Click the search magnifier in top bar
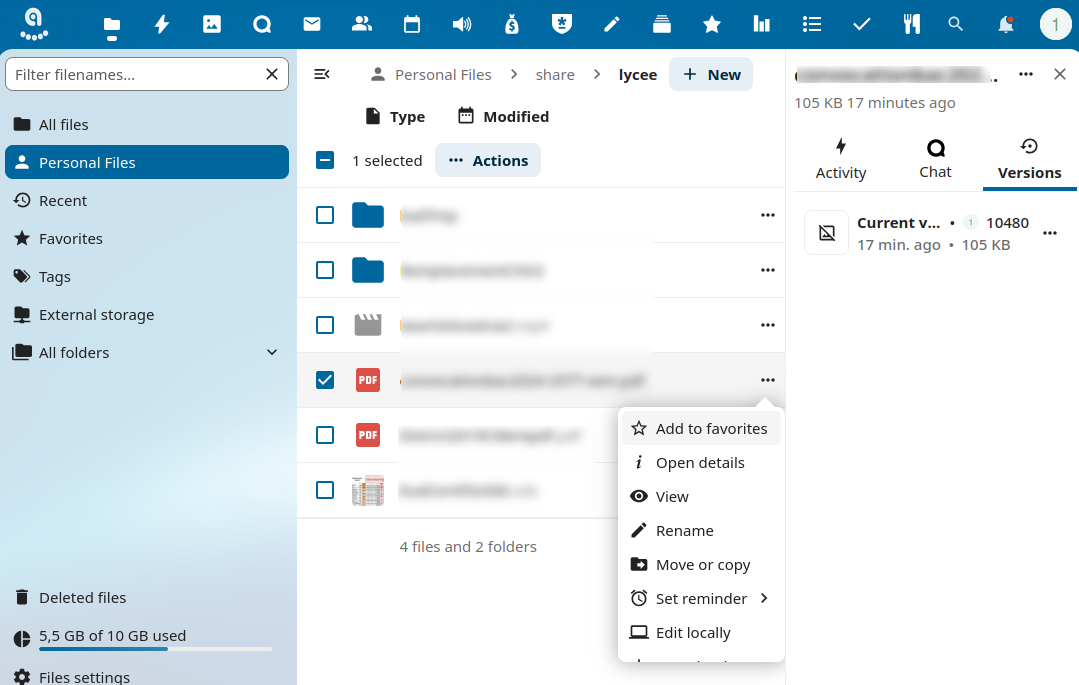Viewport: 1079px width, 685px height. [x=956, y=25]
